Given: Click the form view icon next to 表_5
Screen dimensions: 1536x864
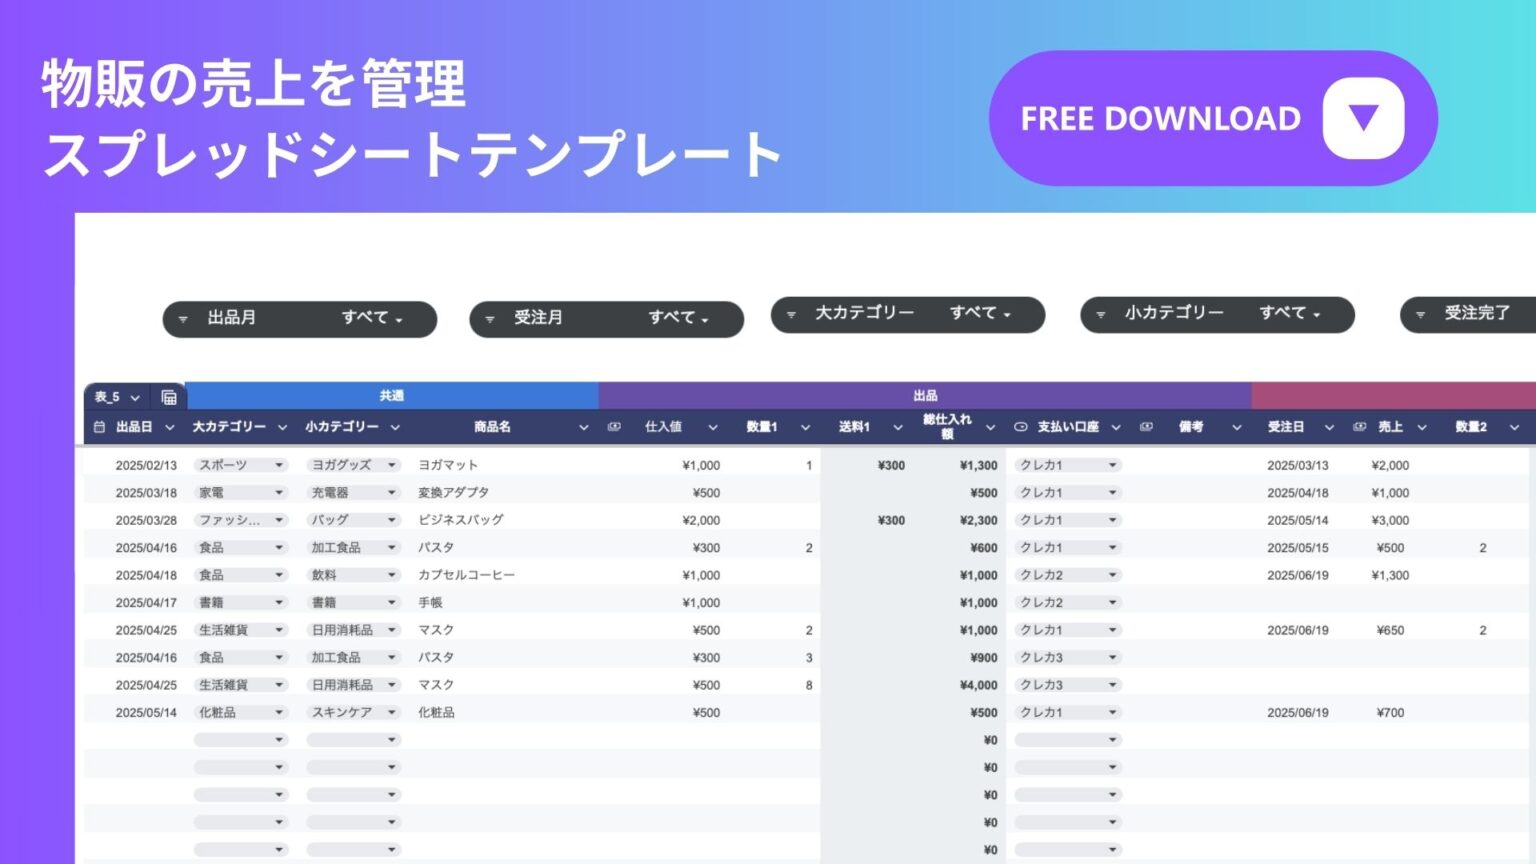Looking at the screenshot, I should [167, 395].
